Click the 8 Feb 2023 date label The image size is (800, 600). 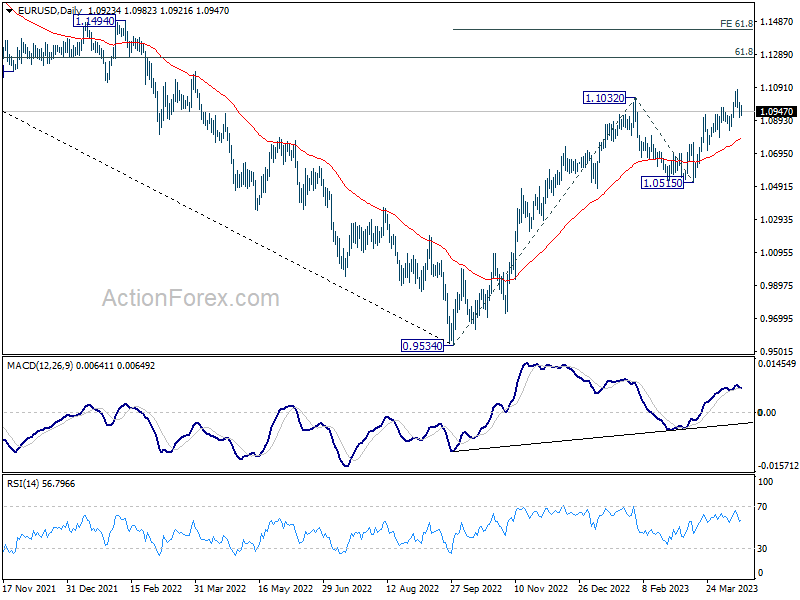click(665, 588)
